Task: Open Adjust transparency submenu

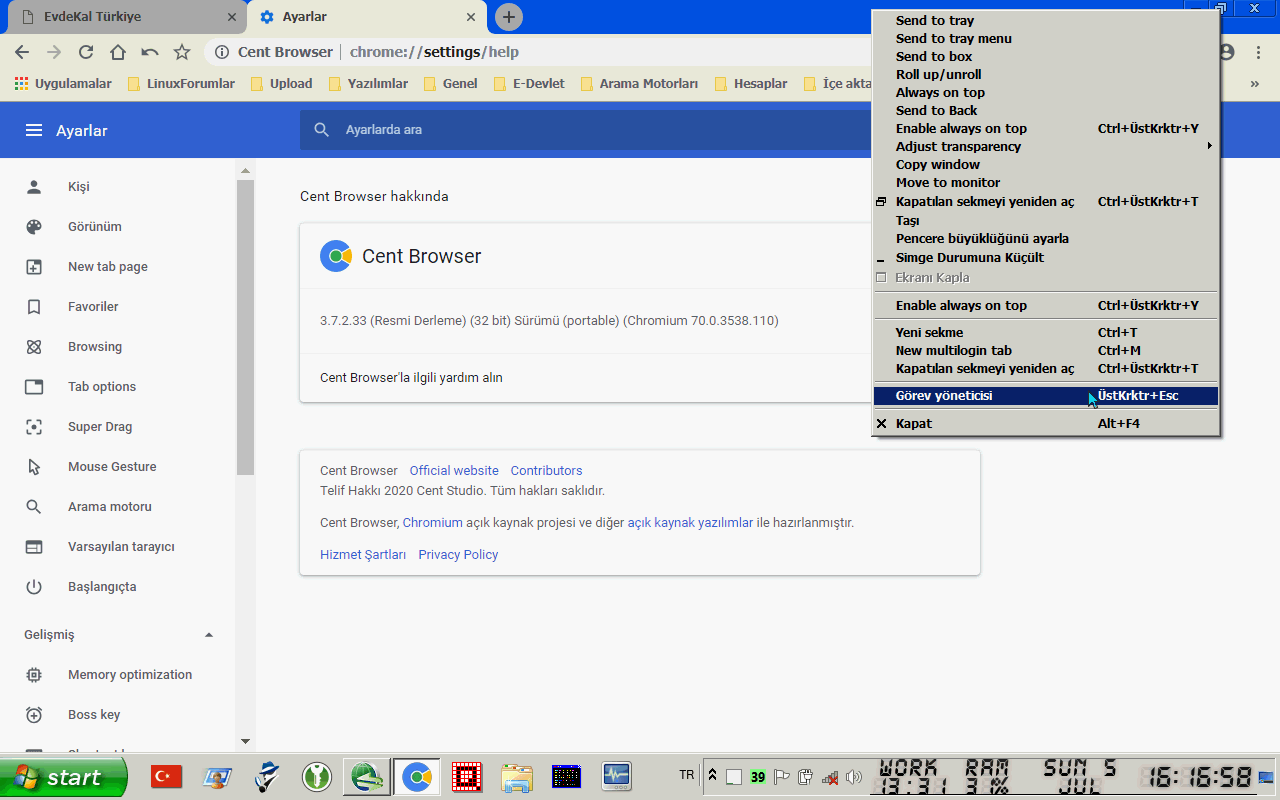Action: pyautogui.click(x=1046, y=147)
